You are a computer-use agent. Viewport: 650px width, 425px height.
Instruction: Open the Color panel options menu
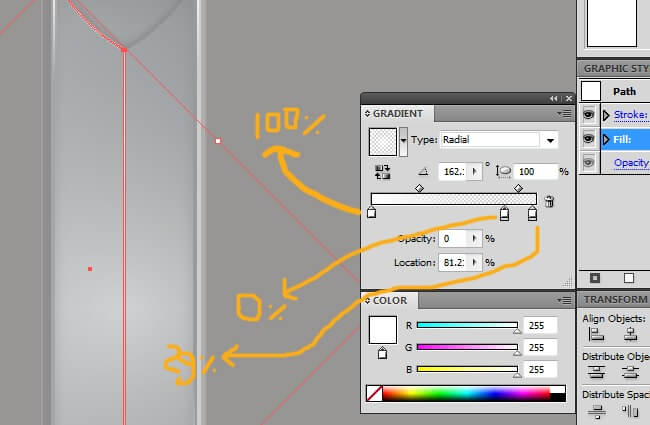pyautogui.click(x=564, y=300)
